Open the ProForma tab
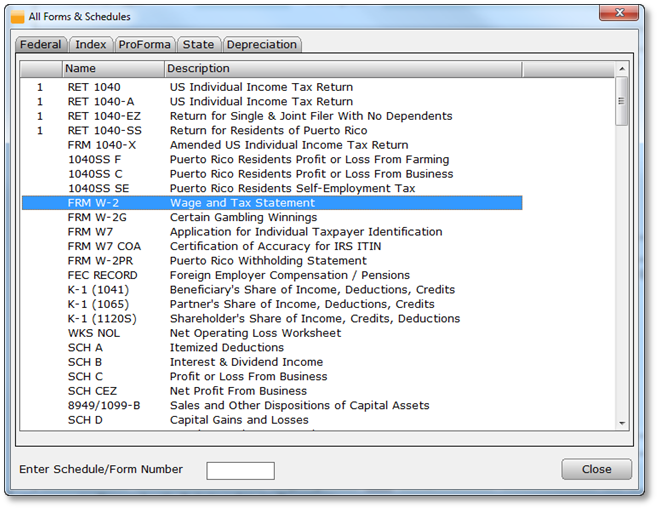The width and height of the screenshot is (658, 509). coord(144,45)
